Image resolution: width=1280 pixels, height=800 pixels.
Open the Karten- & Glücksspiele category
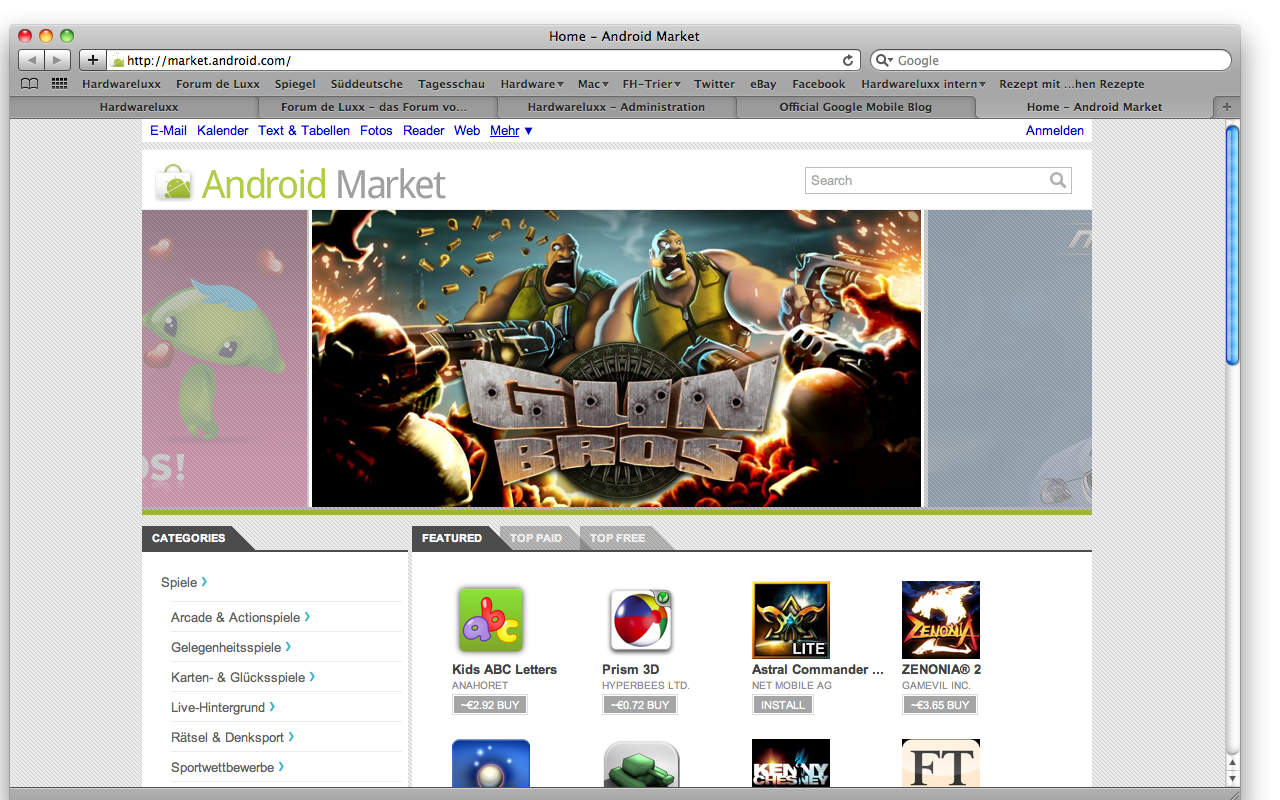coord(243,677)
